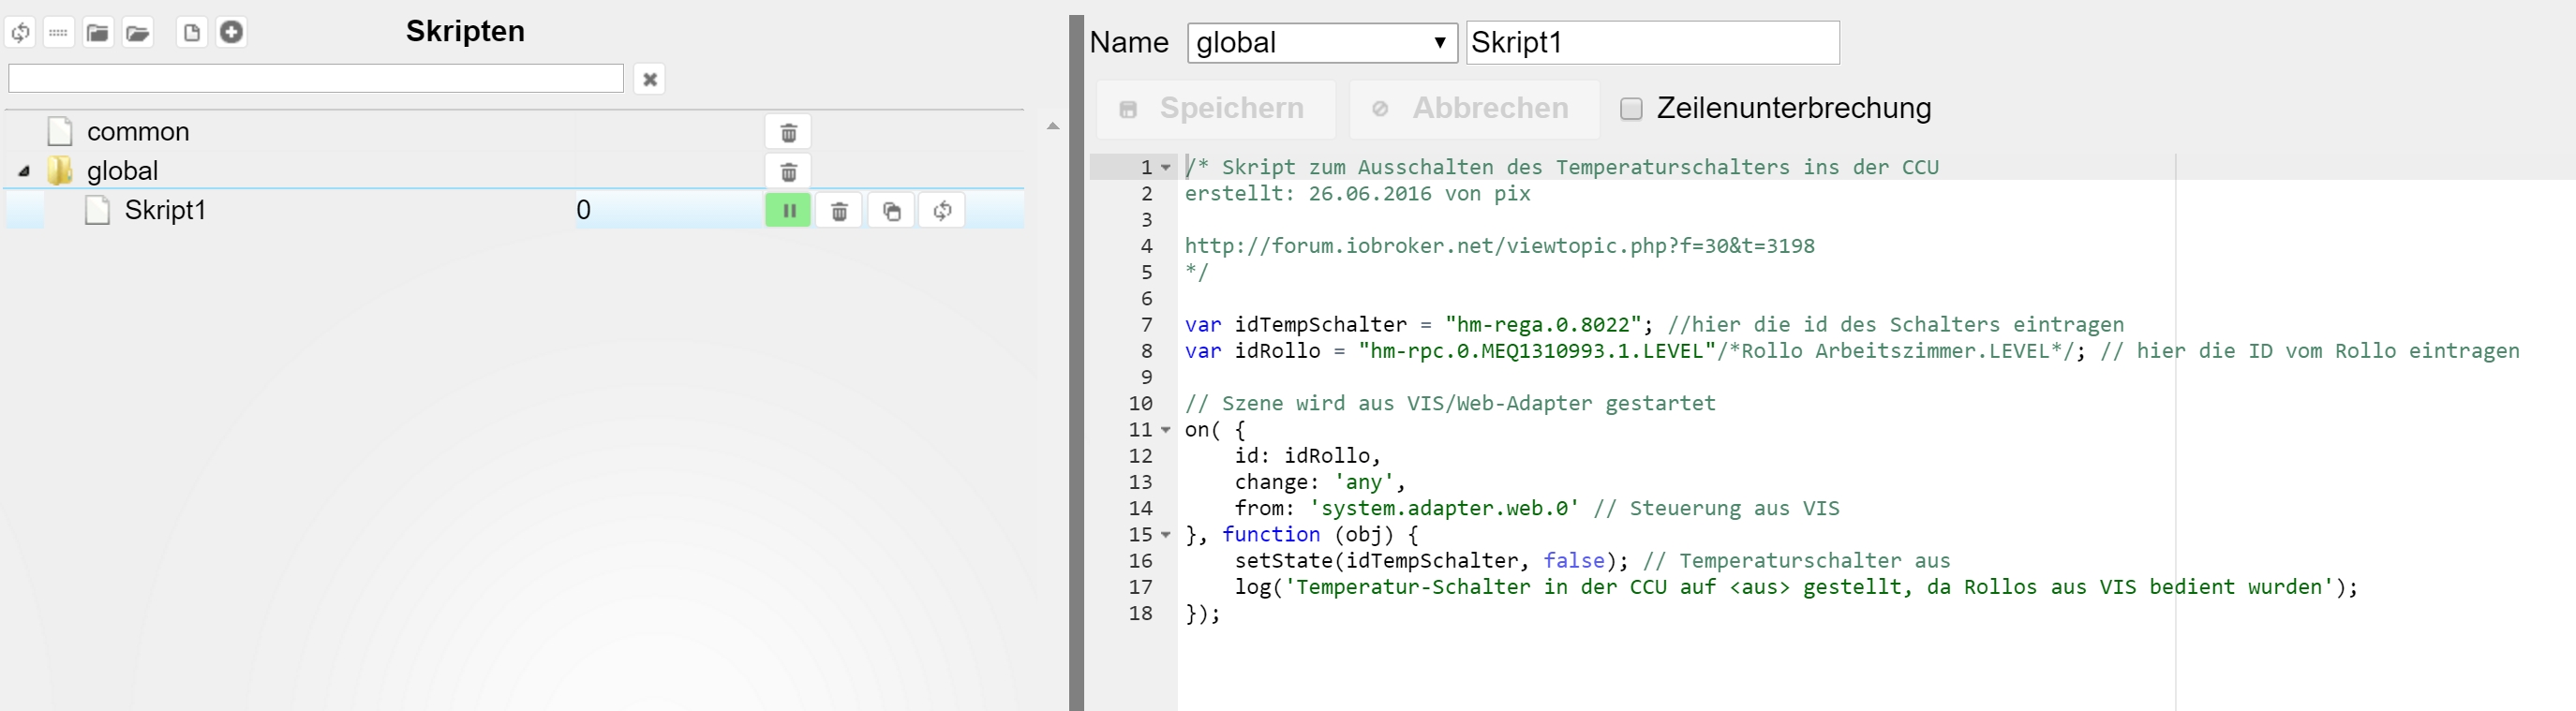Select the global group label in the tree
2576x711 pixels.
coord(122,171)
